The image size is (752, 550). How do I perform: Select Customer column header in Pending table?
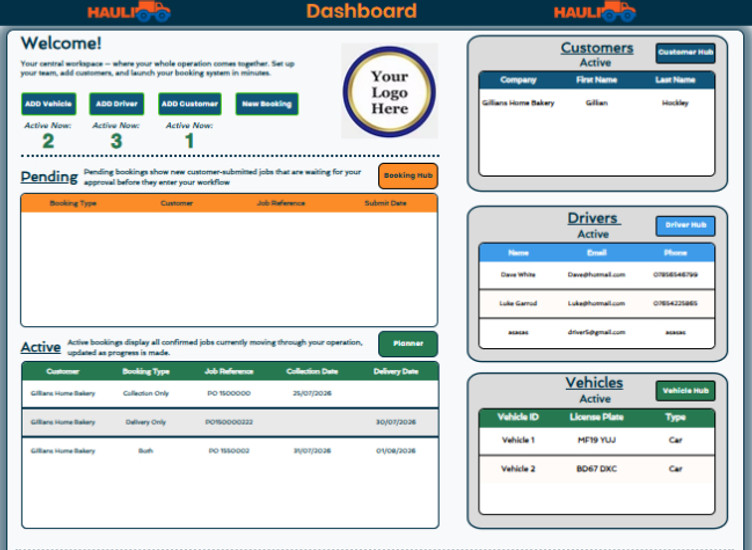177,203
